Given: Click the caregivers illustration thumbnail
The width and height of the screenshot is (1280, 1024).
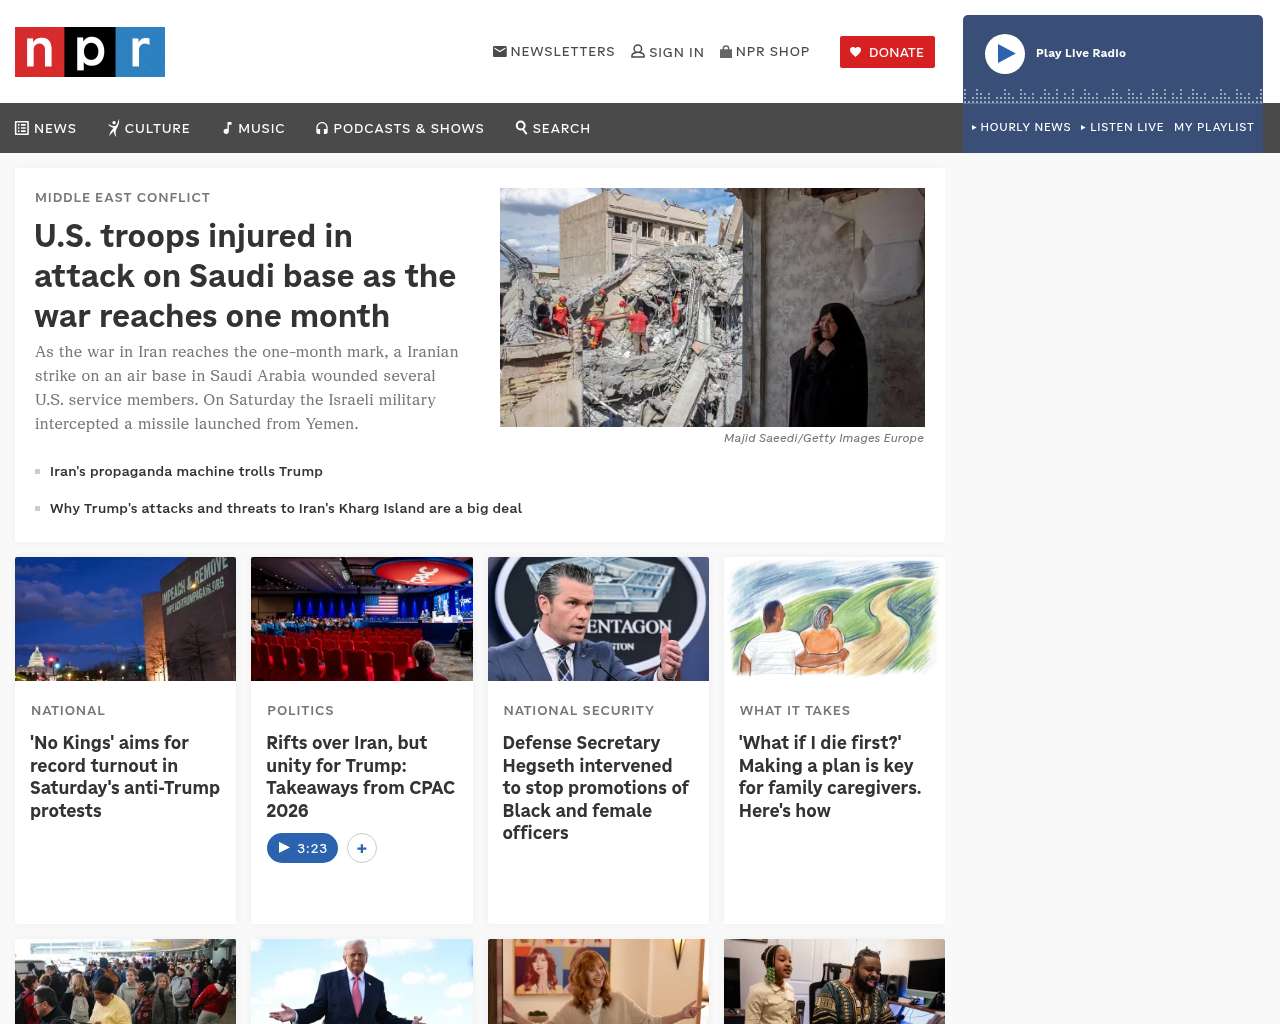Looking at the screenshot, I should pyautogui.click(x=834, y=619).
